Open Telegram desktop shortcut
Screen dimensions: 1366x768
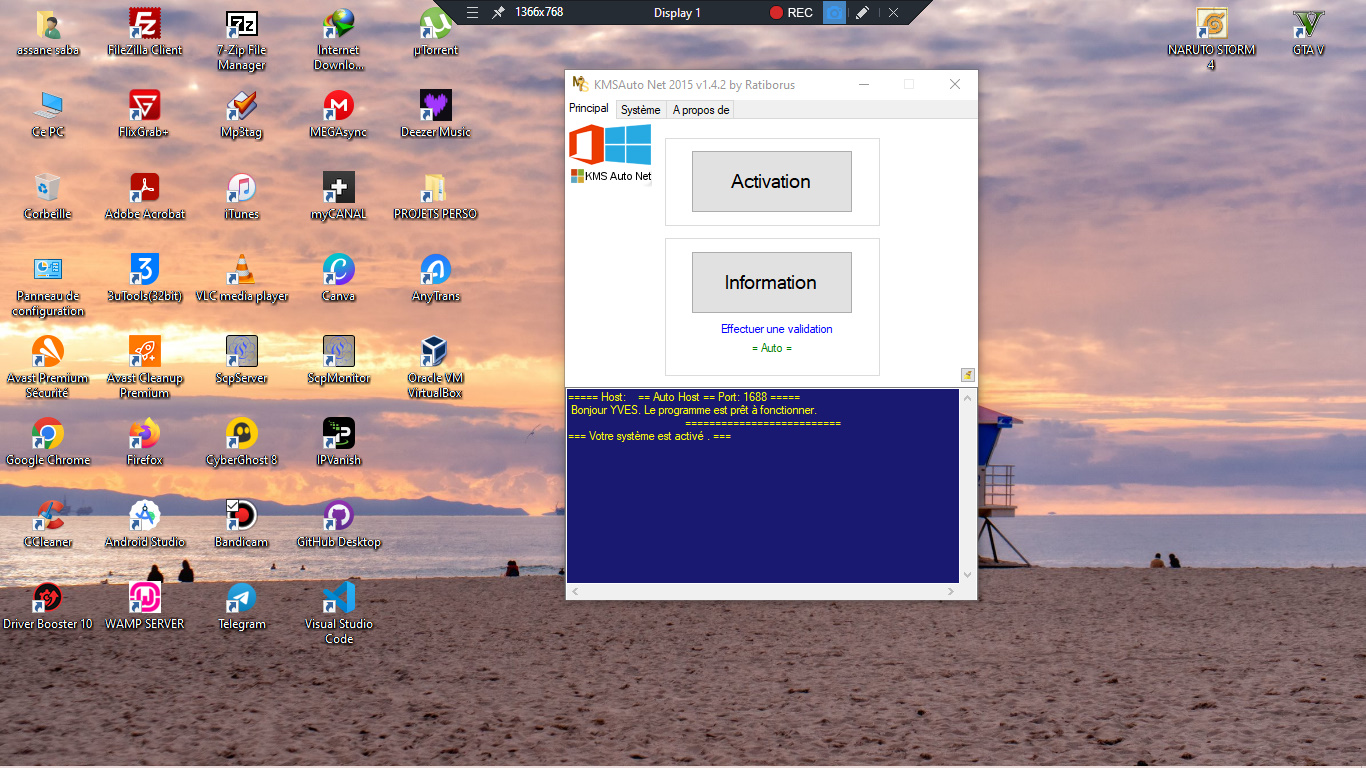241,607
